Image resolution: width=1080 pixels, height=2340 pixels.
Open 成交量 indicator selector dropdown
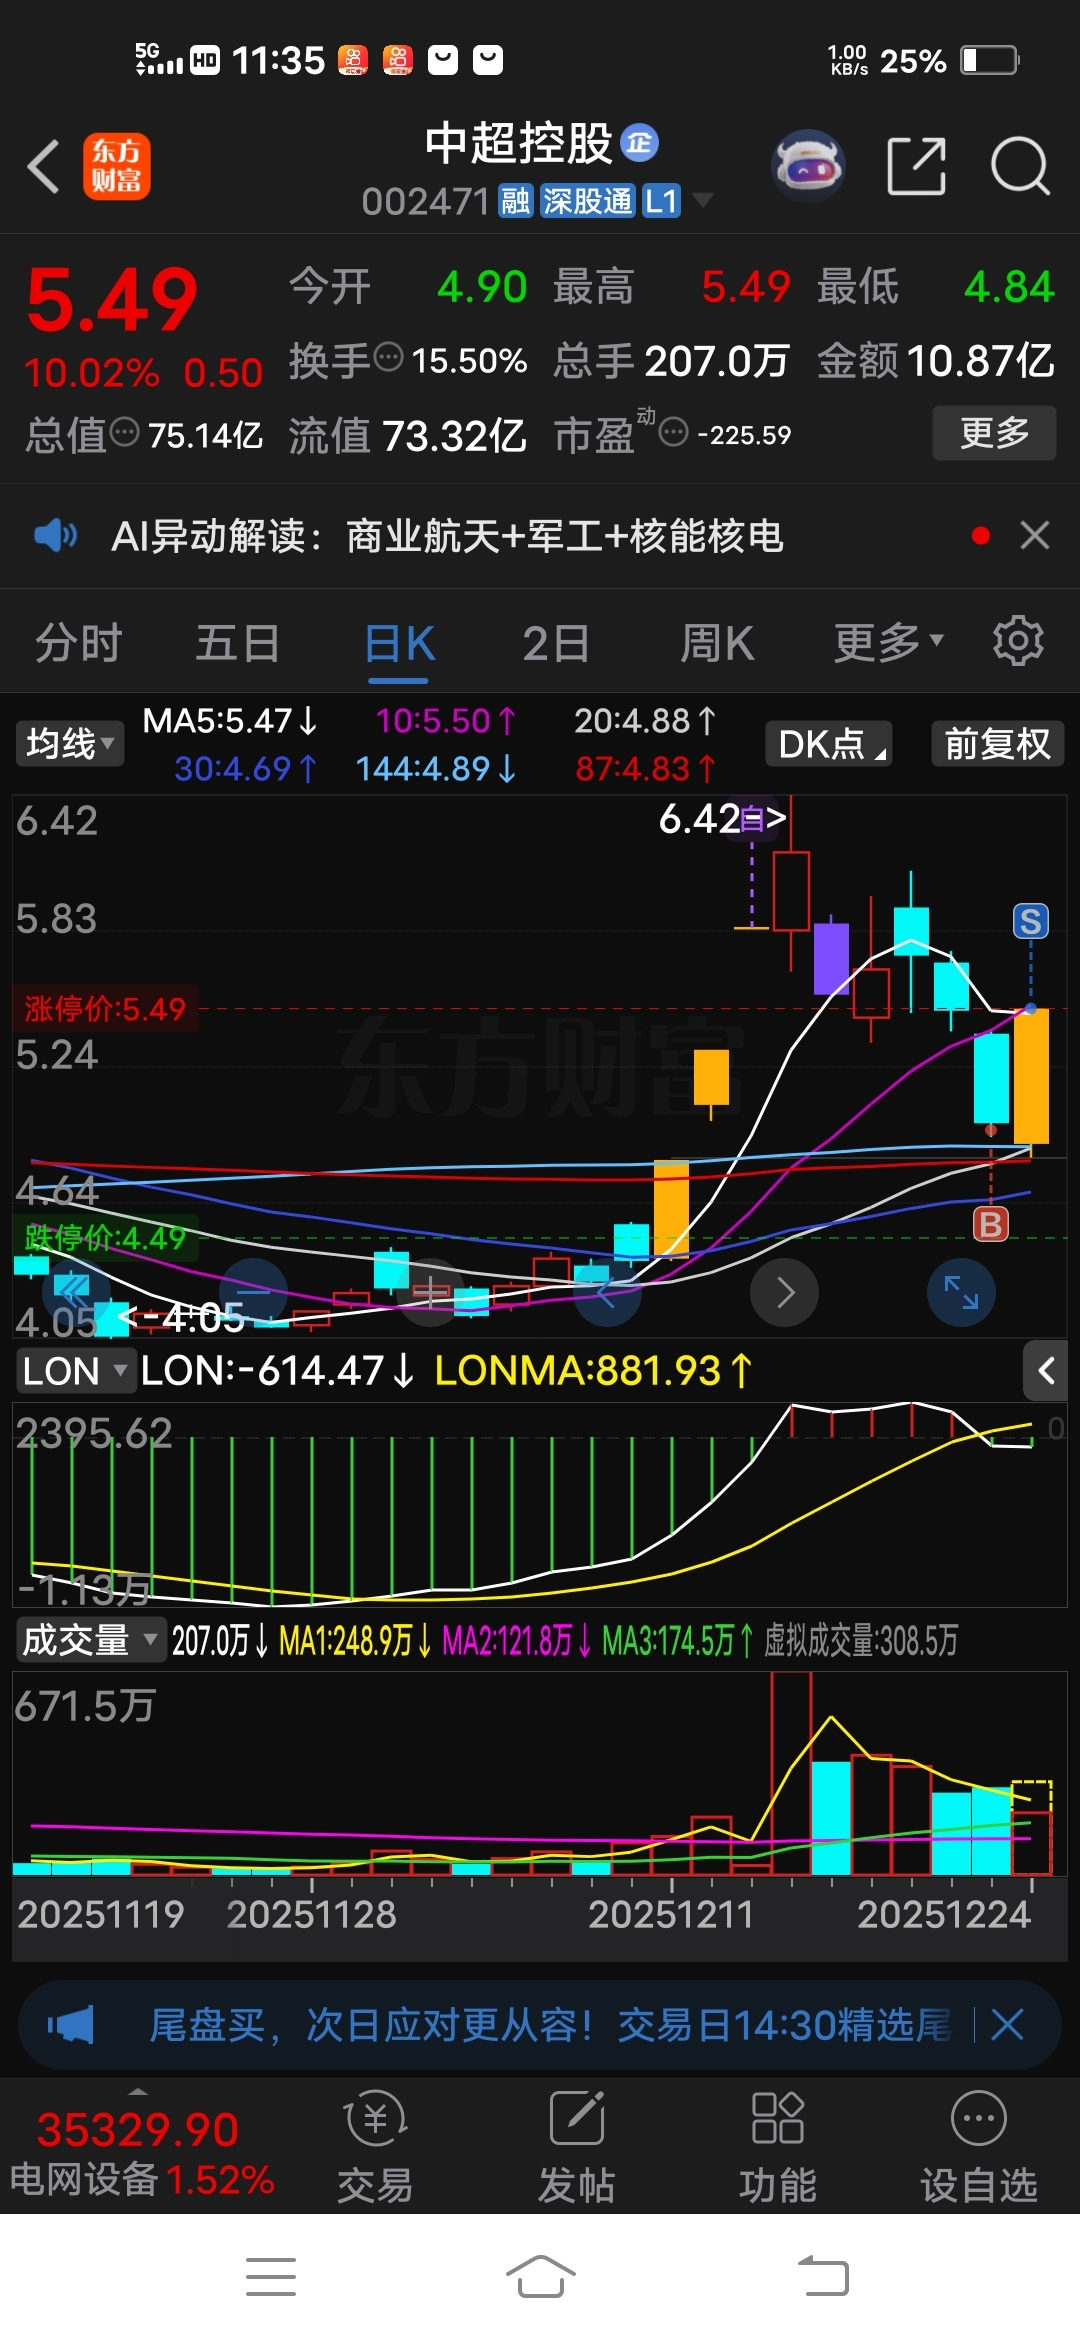[90, 1640]
